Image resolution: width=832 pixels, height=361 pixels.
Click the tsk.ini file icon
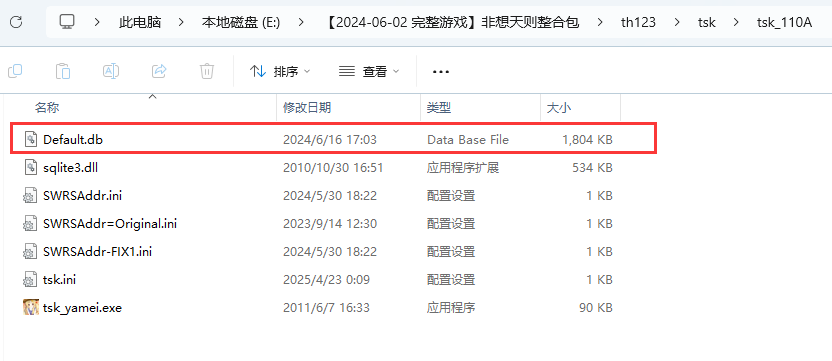coord(30,279)
